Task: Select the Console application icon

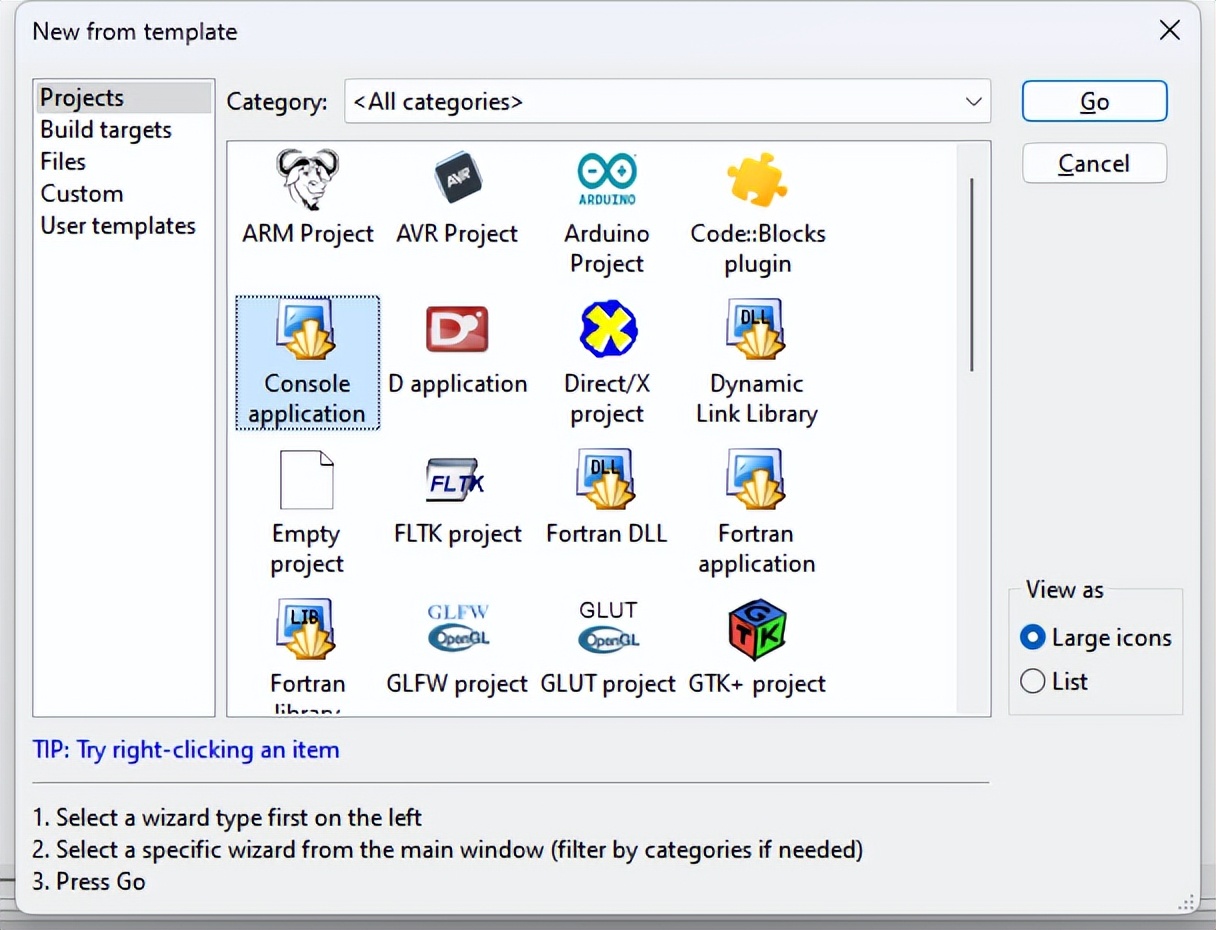Action: (x=307, y=329)
